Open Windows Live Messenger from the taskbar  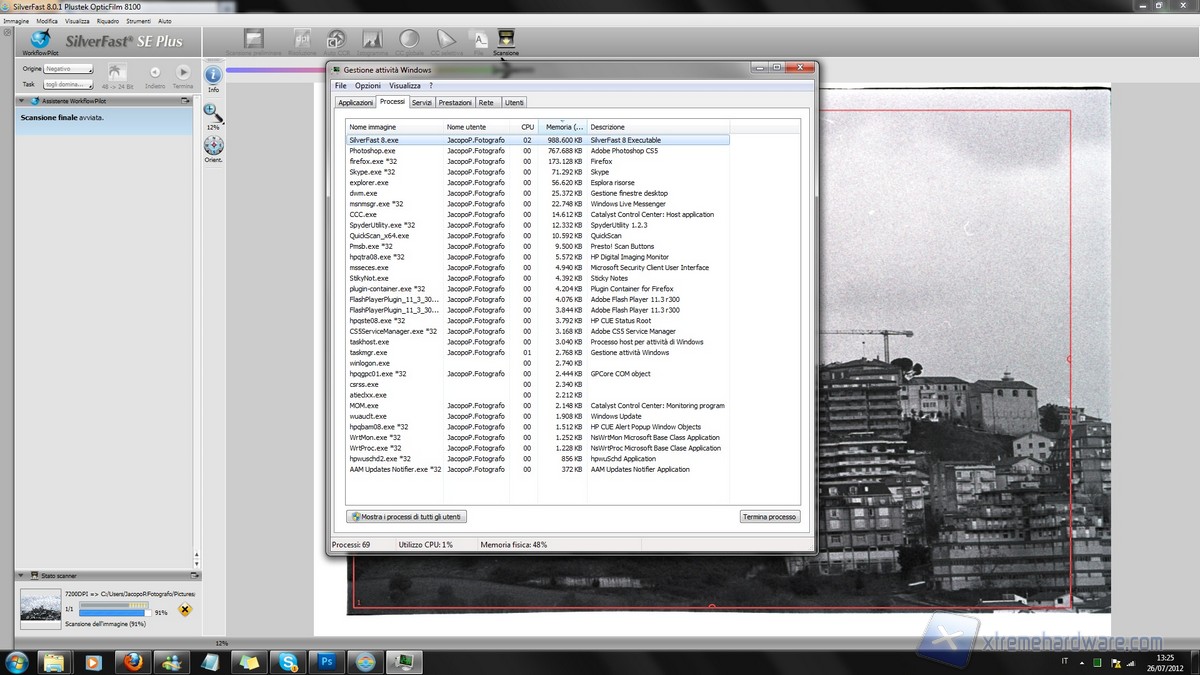171,661
